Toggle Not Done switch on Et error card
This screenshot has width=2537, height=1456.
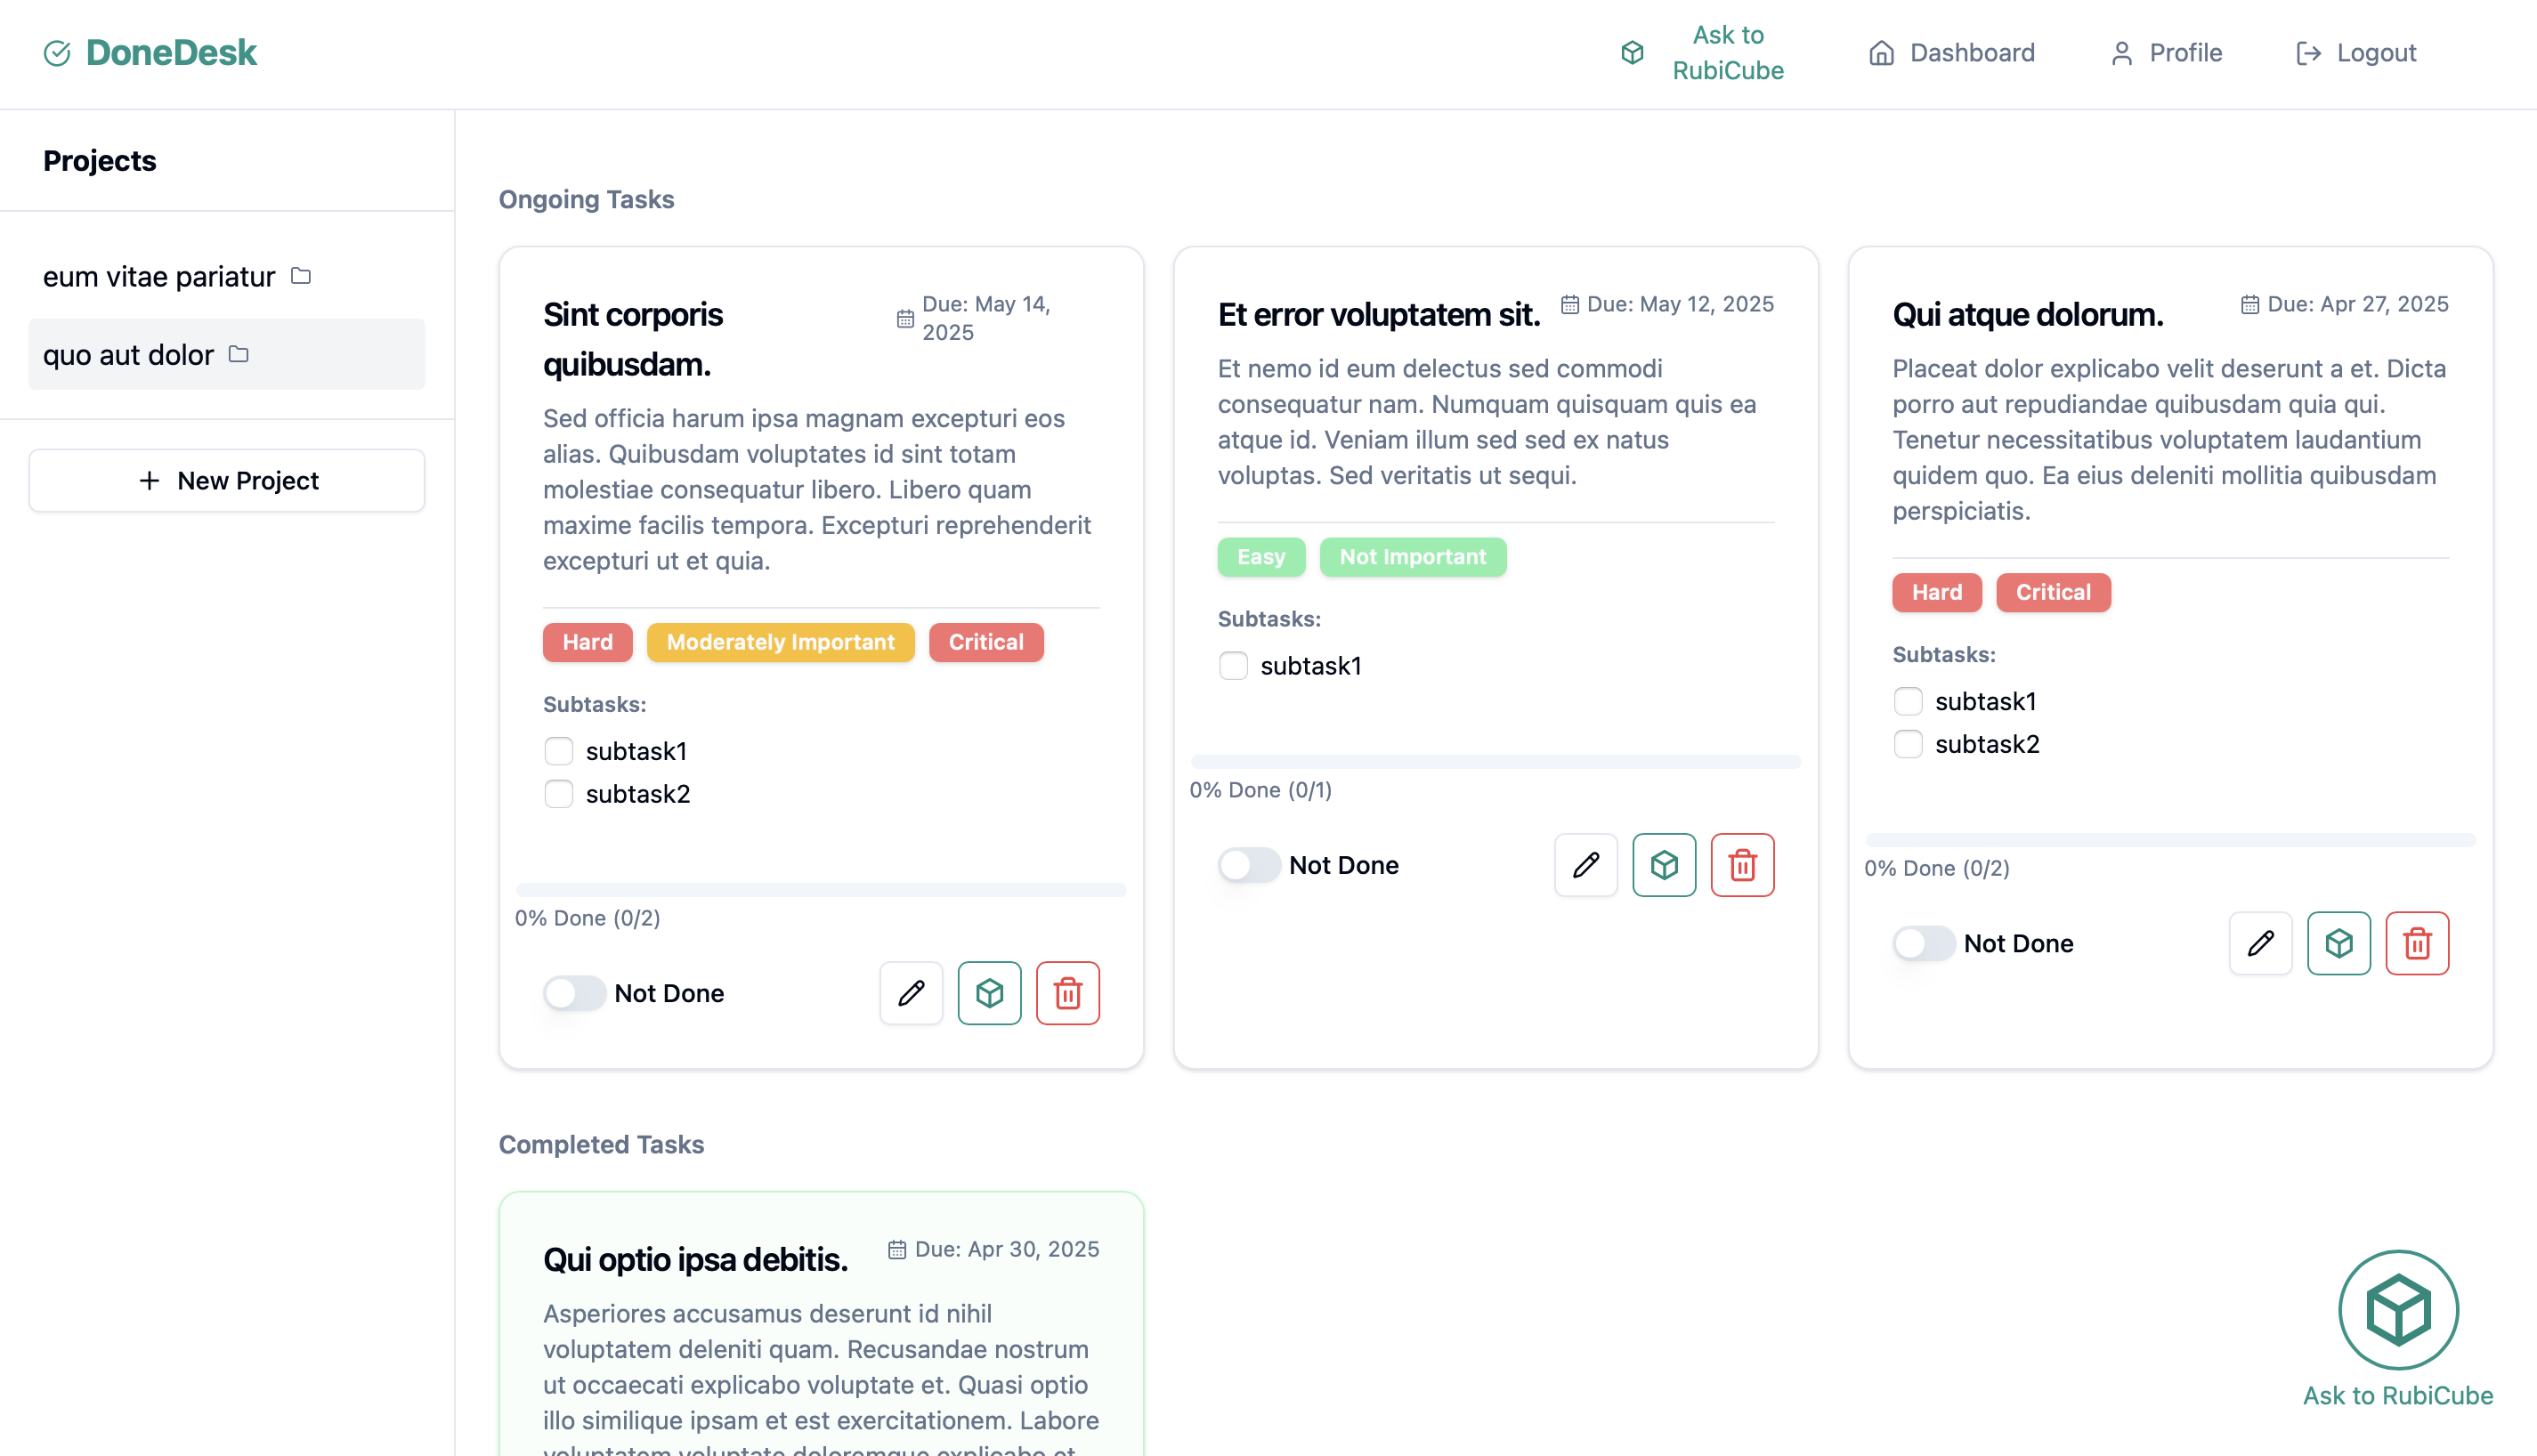(1248, 865)
